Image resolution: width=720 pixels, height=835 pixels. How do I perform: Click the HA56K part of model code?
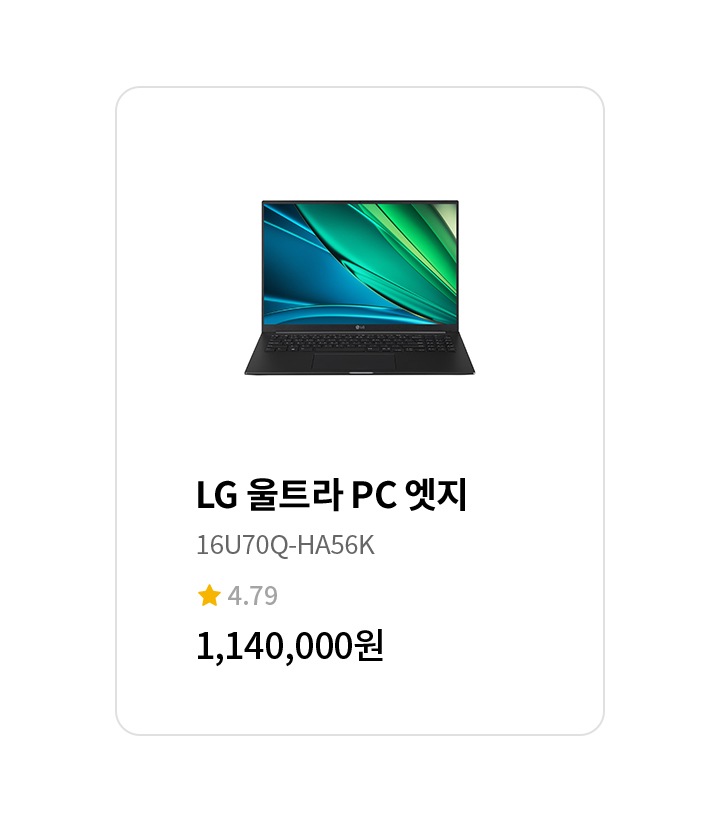(x=336, y=545)
